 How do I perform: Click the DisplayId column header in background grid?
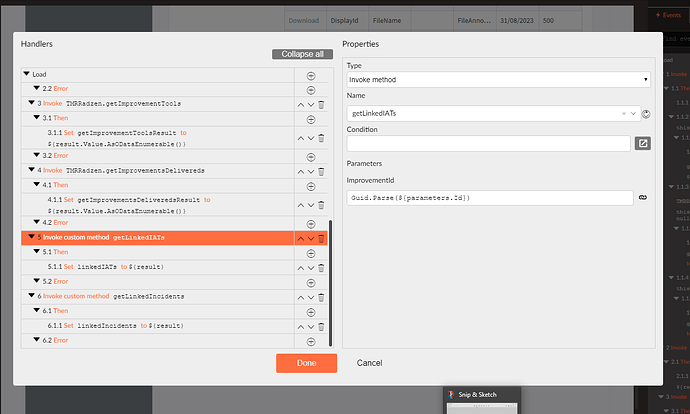(345, 21)
